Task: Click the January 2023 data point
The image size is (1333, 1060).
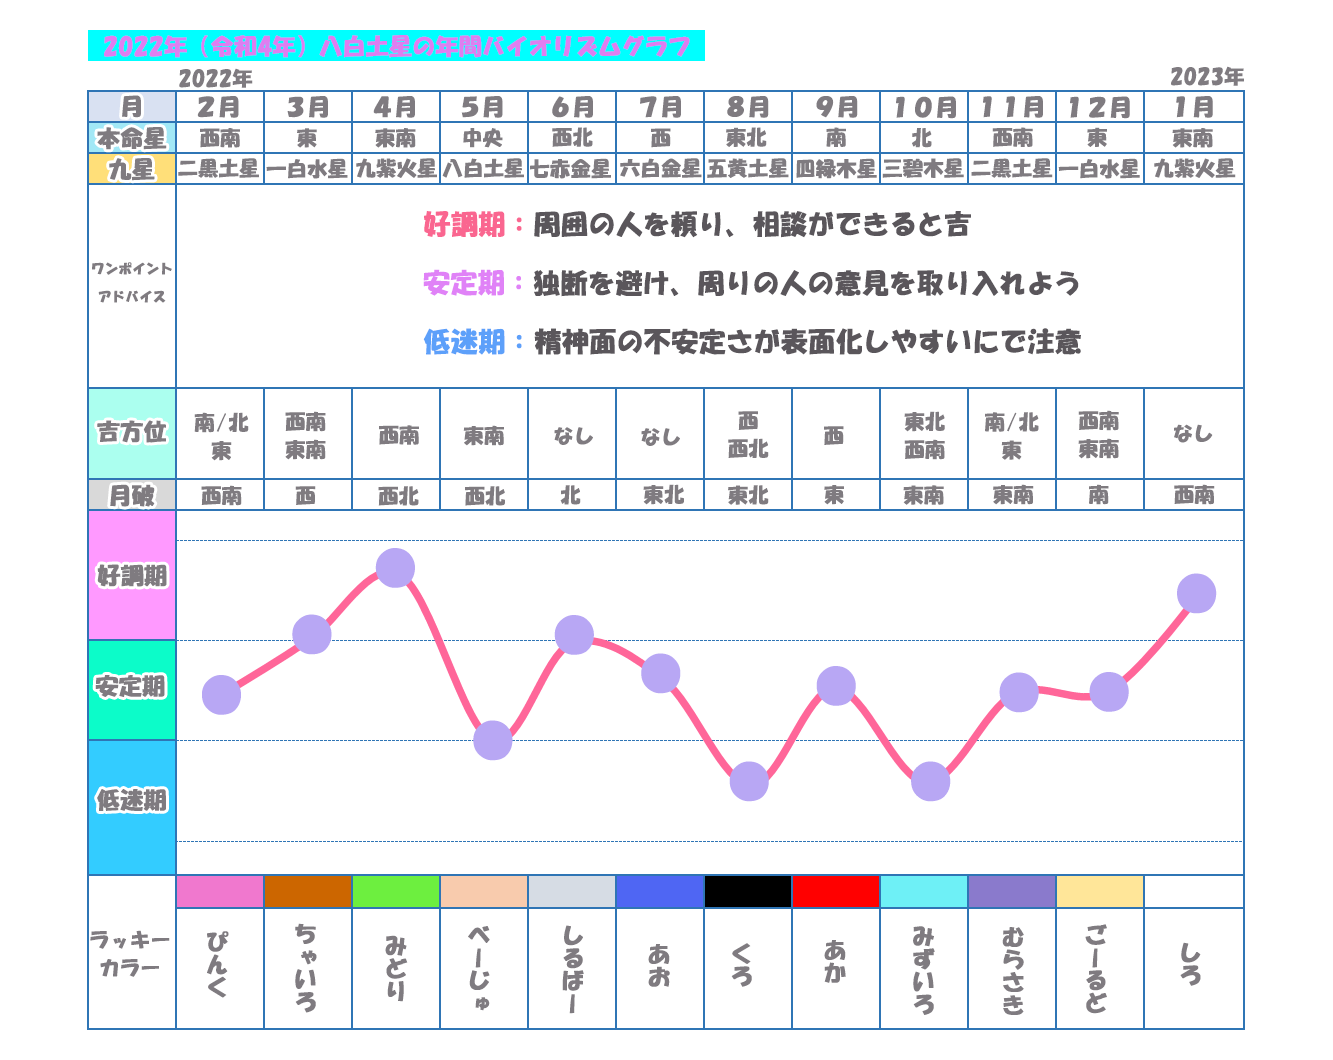Action: [1196, 594]
